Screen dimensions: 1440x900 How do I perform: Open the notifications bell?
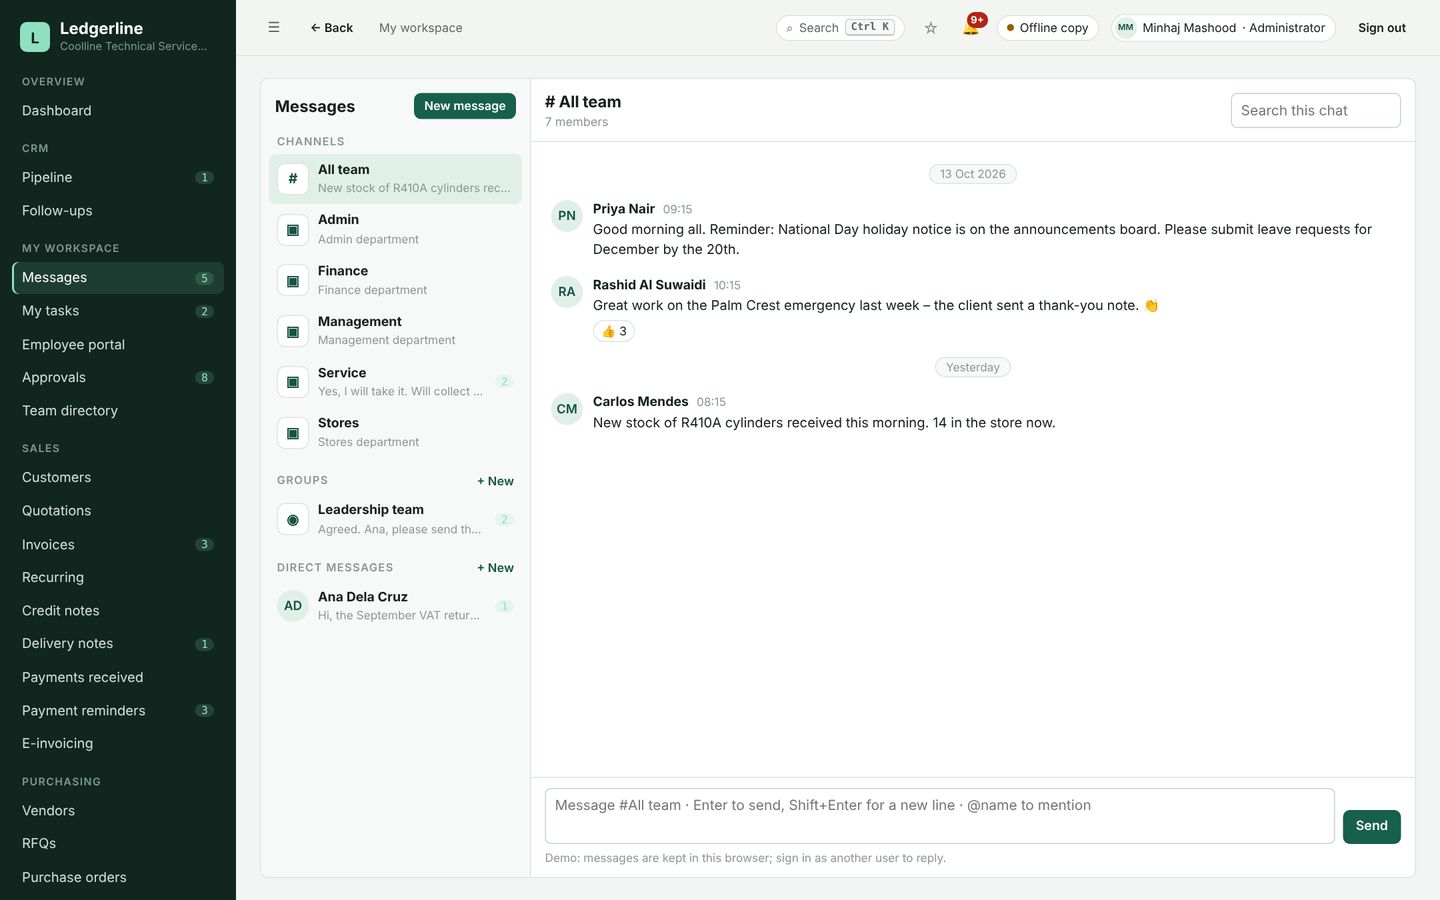[971, 27]
